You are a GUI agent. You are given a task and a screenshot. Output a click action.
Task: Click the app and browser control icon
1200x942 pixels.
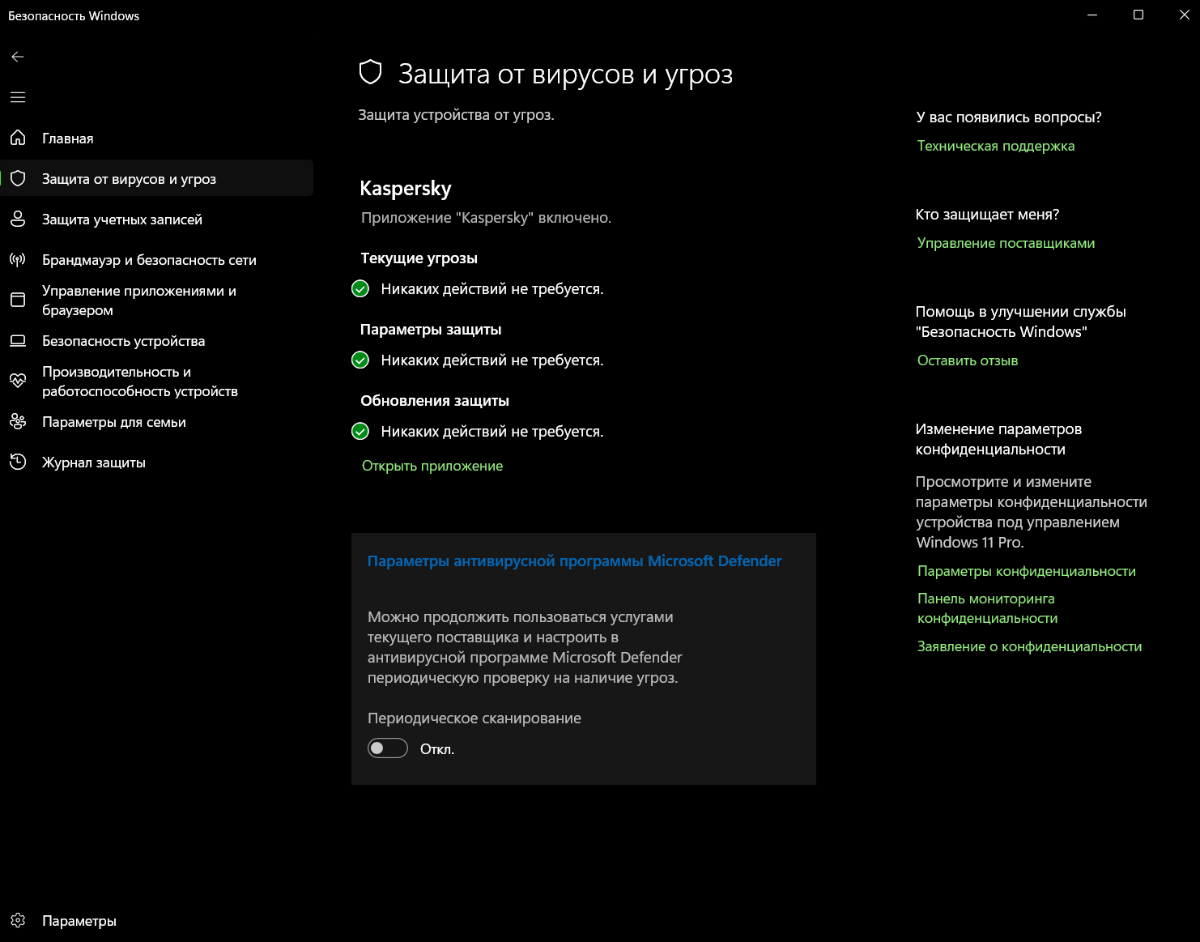pos(17,300)
